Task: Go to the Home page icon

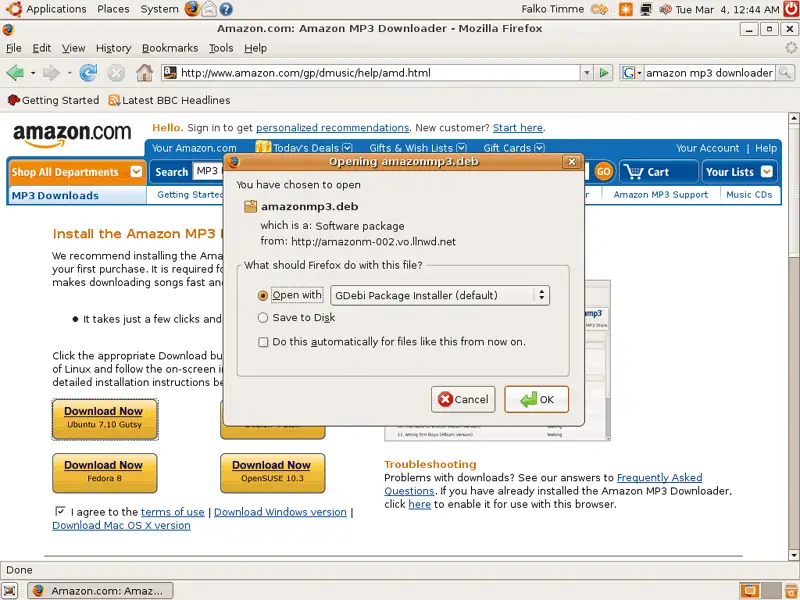Action: (x=144, y=73)
